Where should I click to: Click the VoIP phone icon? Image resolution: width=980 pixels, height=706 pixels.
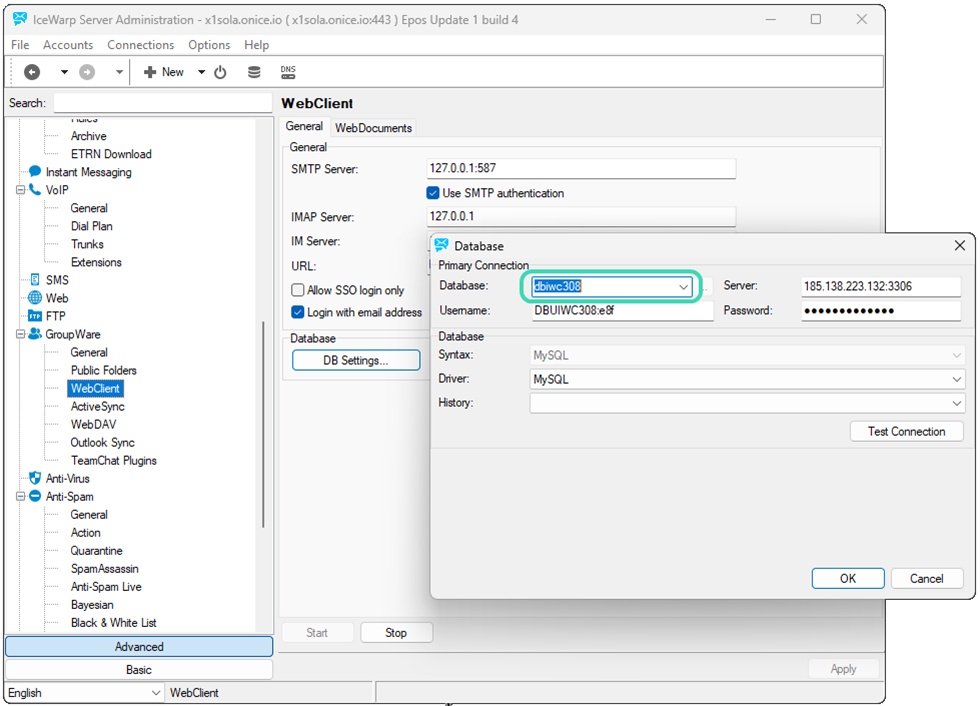pos(35,189)
